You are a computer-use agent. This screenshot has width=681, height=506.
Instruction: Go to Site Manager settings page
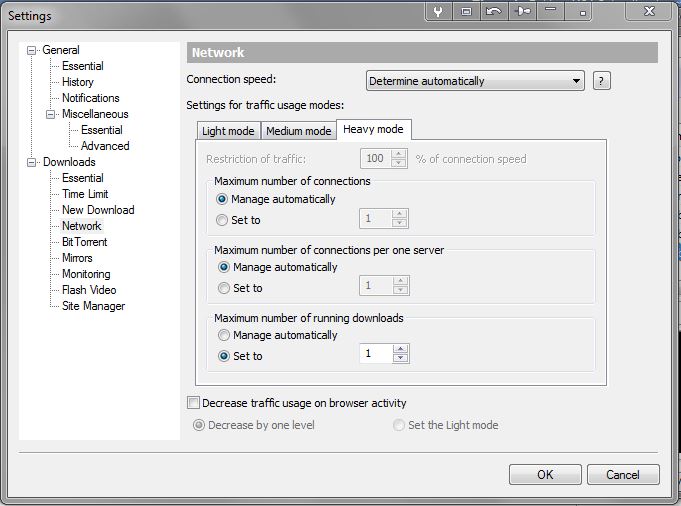pos(93,306)
